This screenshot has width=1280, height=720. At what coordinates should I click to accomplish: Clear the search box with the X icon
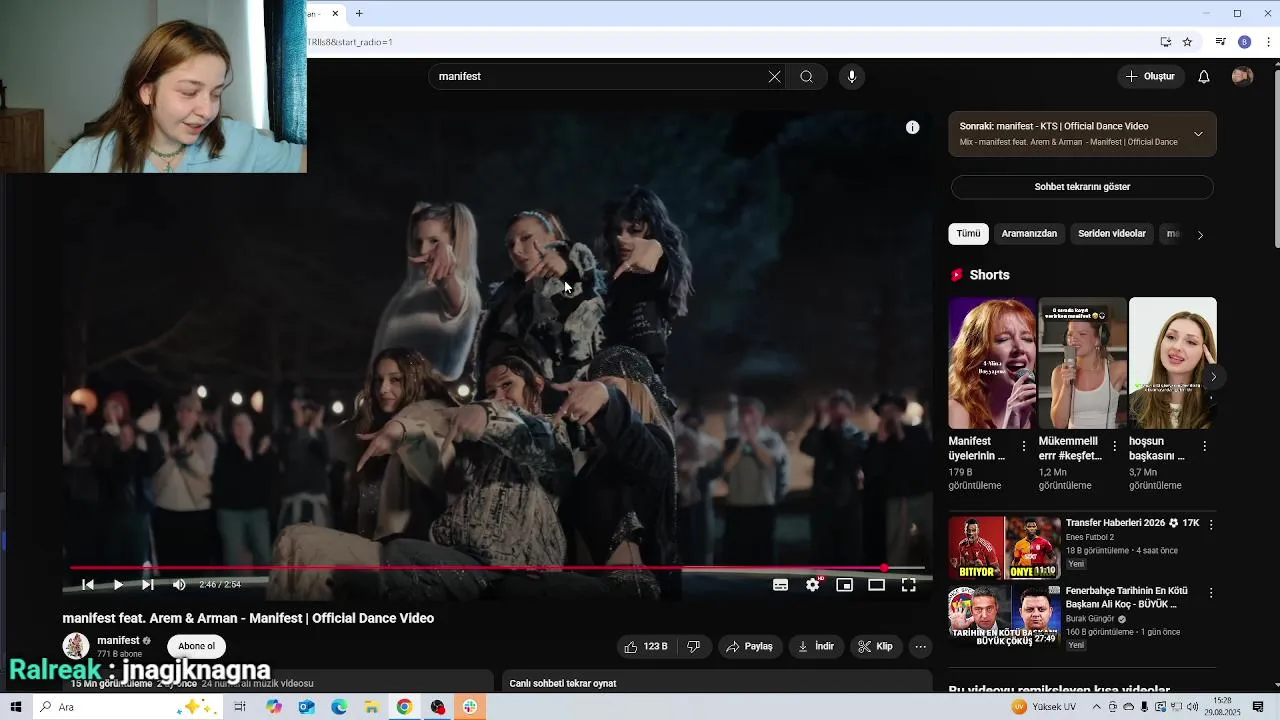[774, 77]
